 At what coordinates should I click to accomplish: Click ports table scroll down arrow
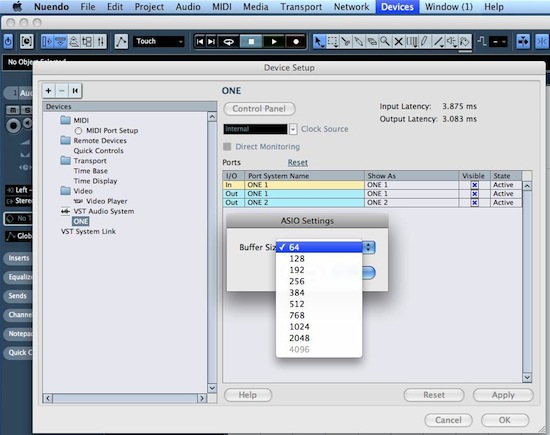click(527, 377)
